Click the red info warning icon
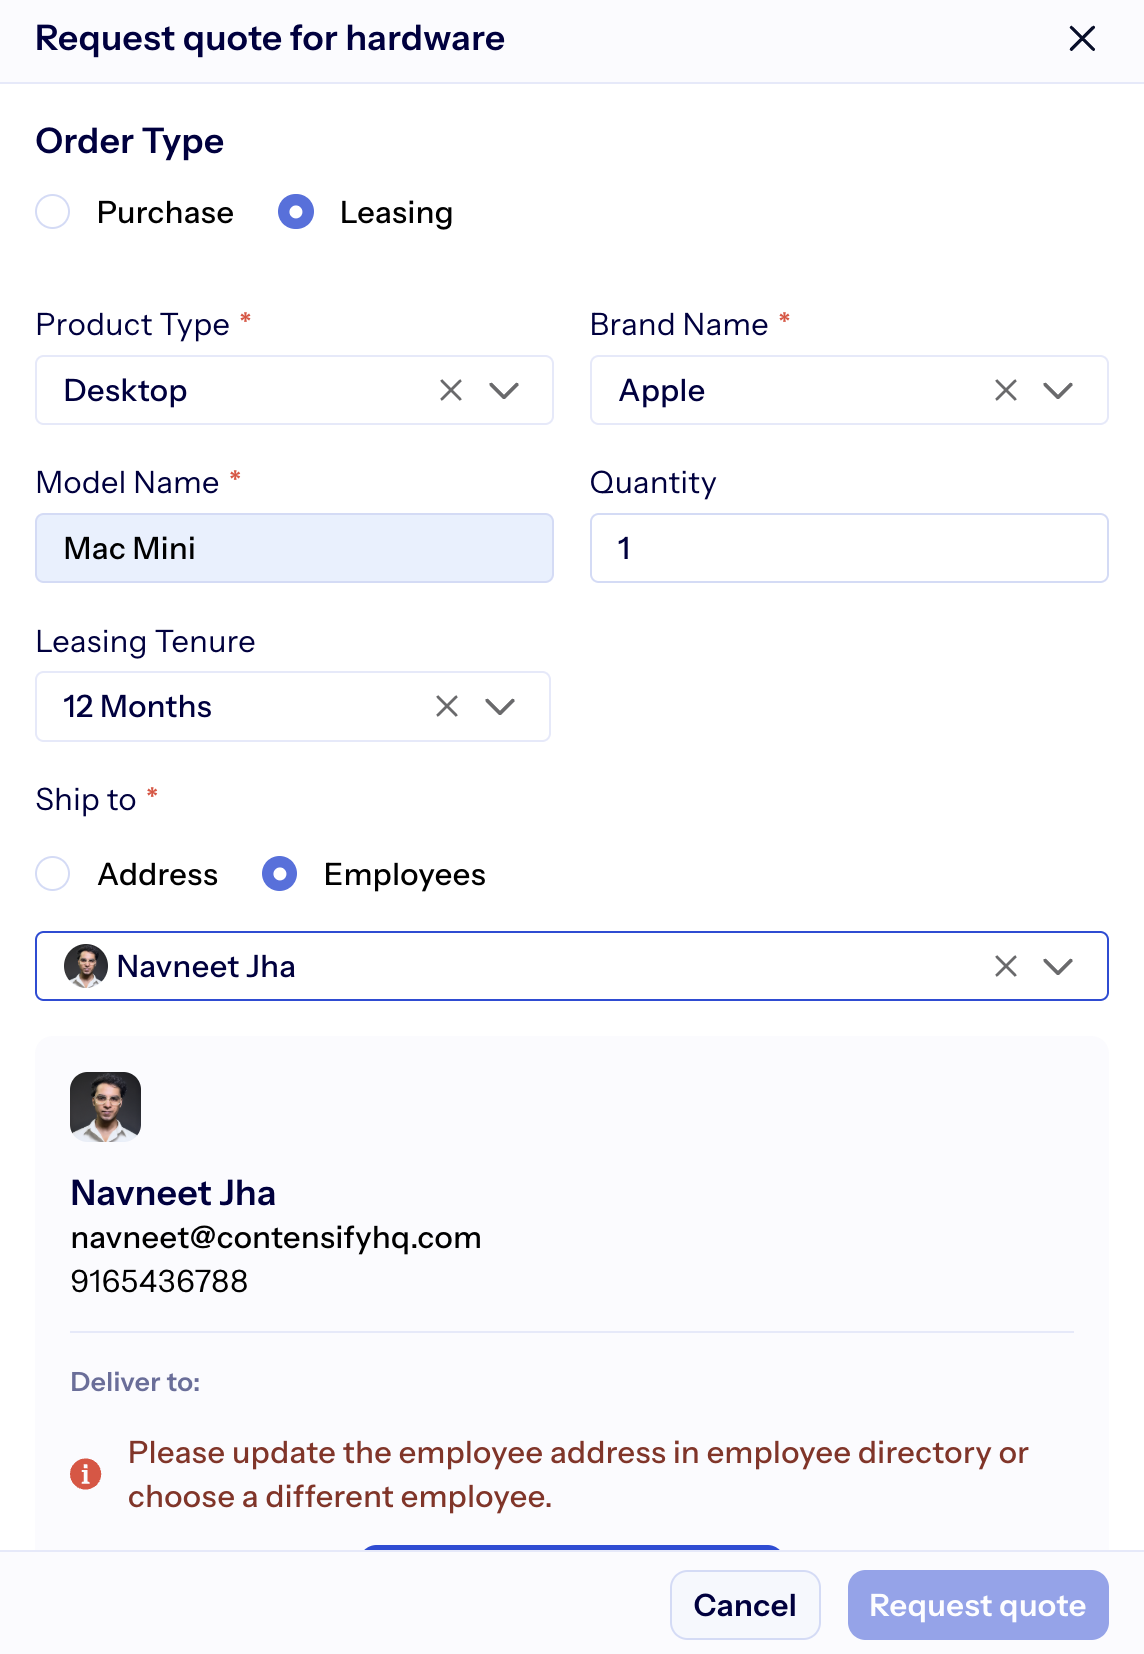 coord(86,1474)
